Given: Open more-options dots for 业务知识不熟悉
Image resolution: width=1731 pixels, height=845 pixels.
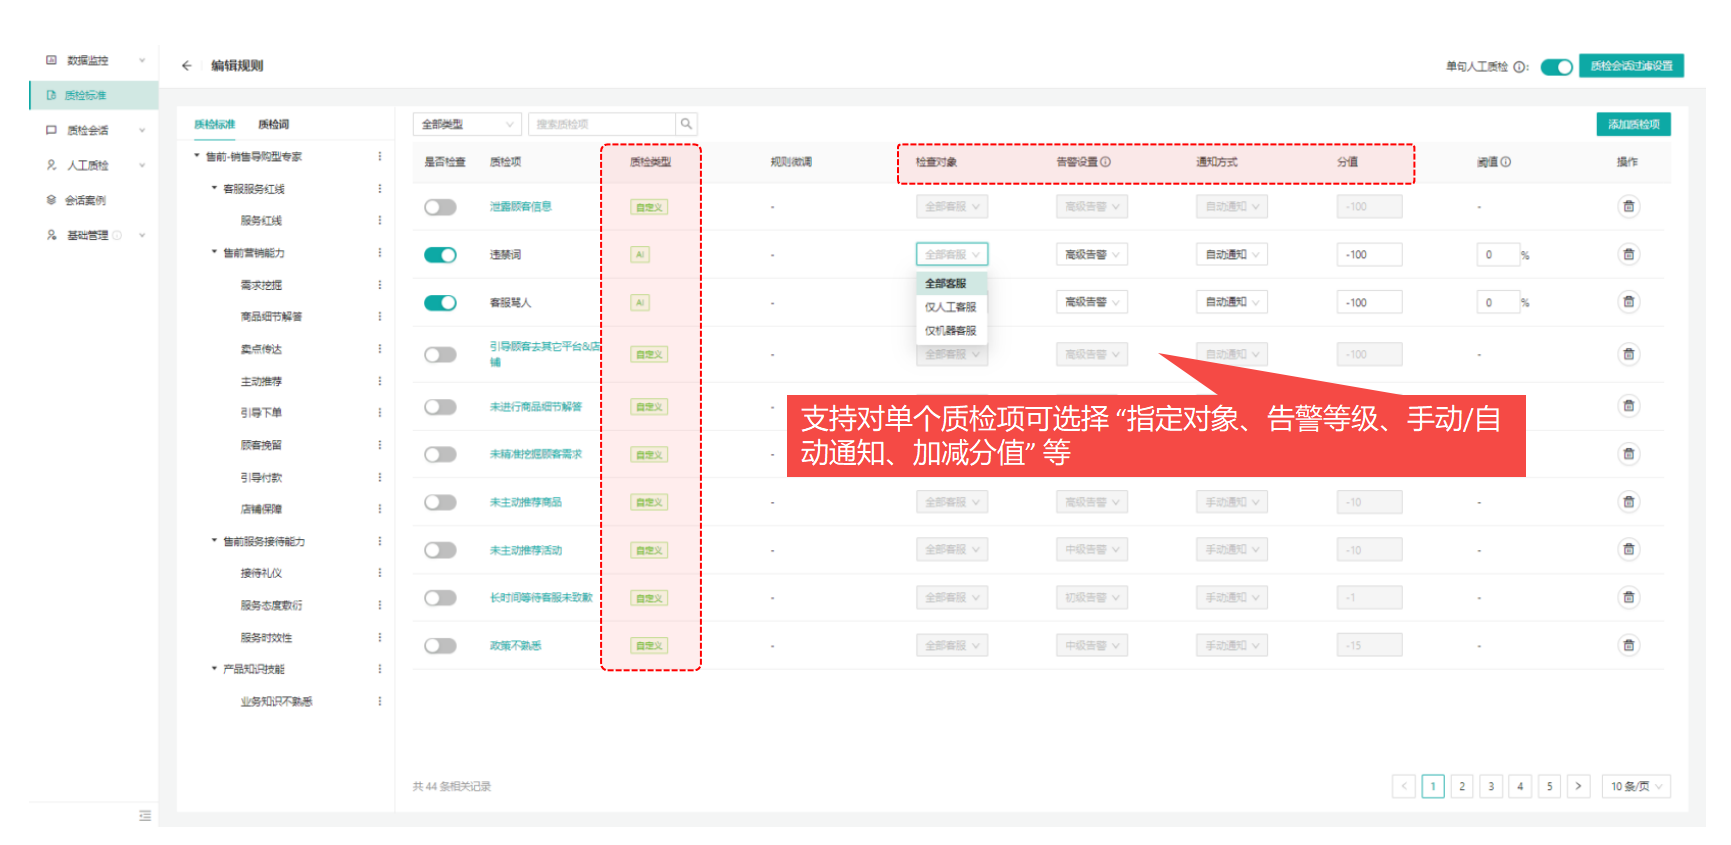Looking at the screenshot, I should (x=380, y=702).
